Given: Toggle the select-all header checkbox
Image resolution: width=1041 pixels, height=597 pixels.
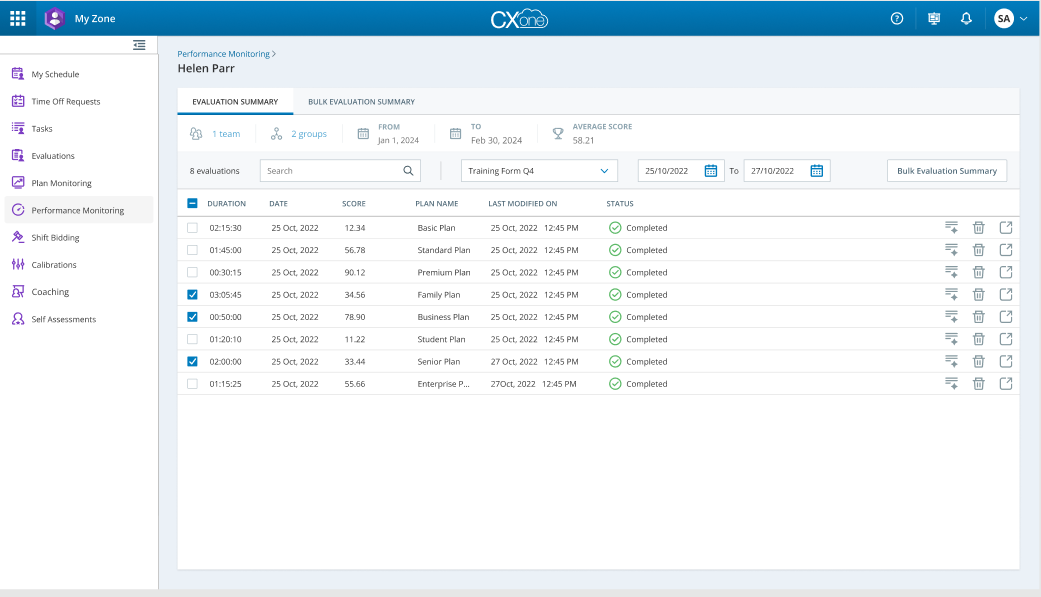Looking at the screenshot, I should click(193, 203).
